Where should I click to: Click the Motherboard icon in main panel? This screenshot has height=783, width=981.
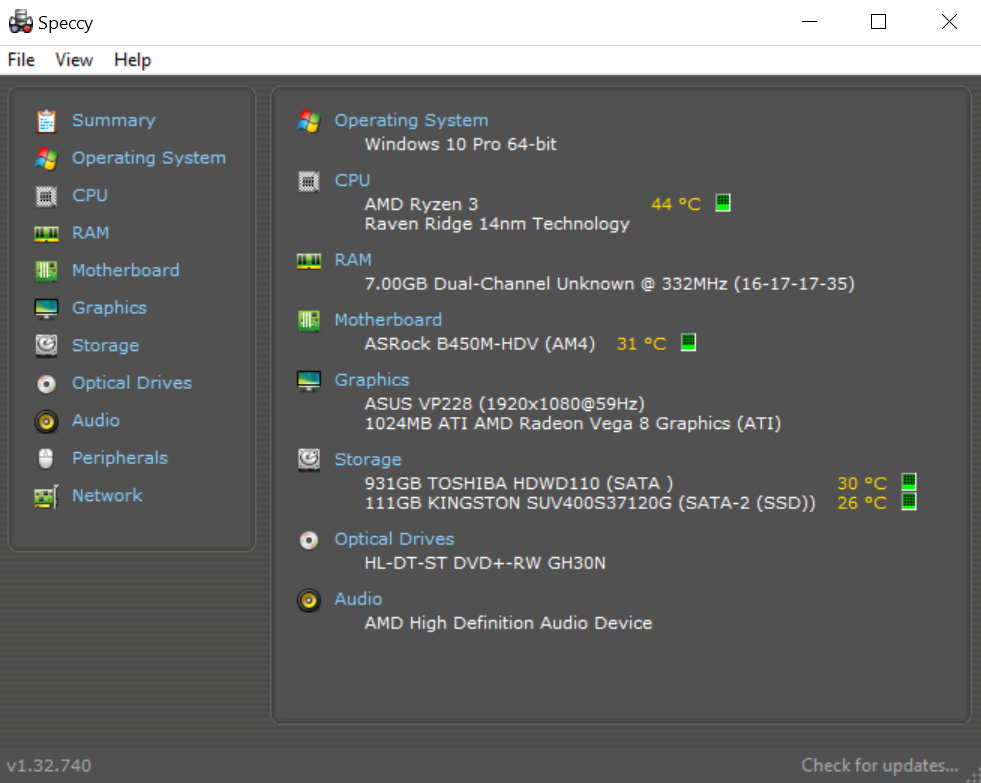[309, 321]
